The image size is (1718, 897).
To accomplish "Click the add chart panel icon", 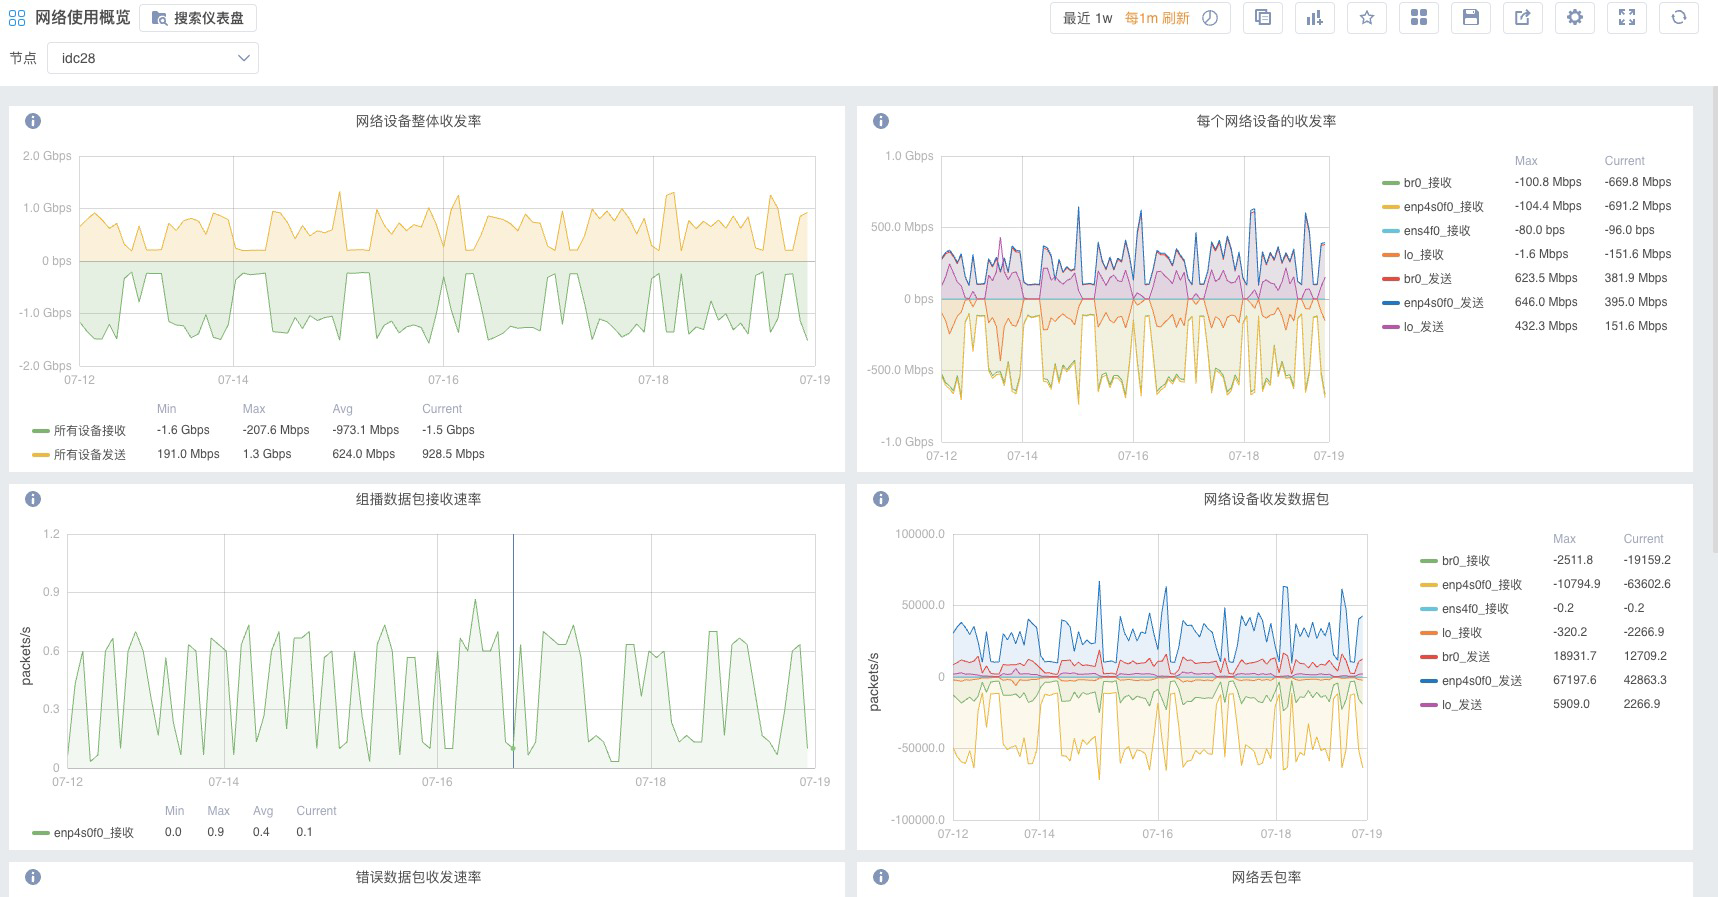I will pyautogui.click(x=1315, y=18).
